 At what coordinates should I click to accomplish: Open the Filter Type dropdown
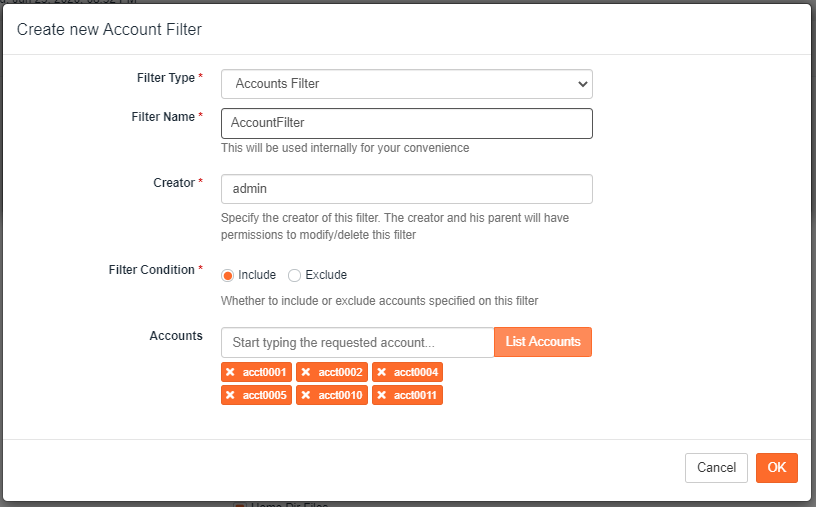[x=406, y=84]
